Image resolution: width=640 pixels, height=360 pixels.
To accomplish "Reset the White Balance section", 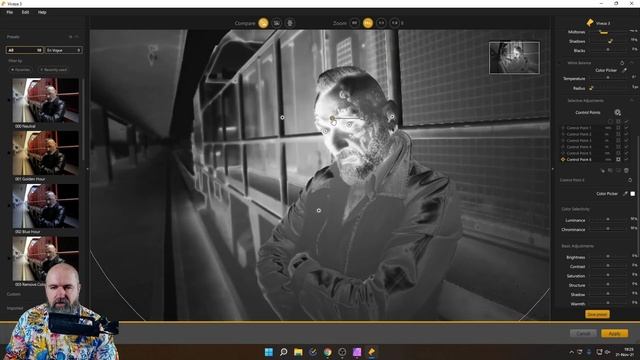I will (622, 63).
